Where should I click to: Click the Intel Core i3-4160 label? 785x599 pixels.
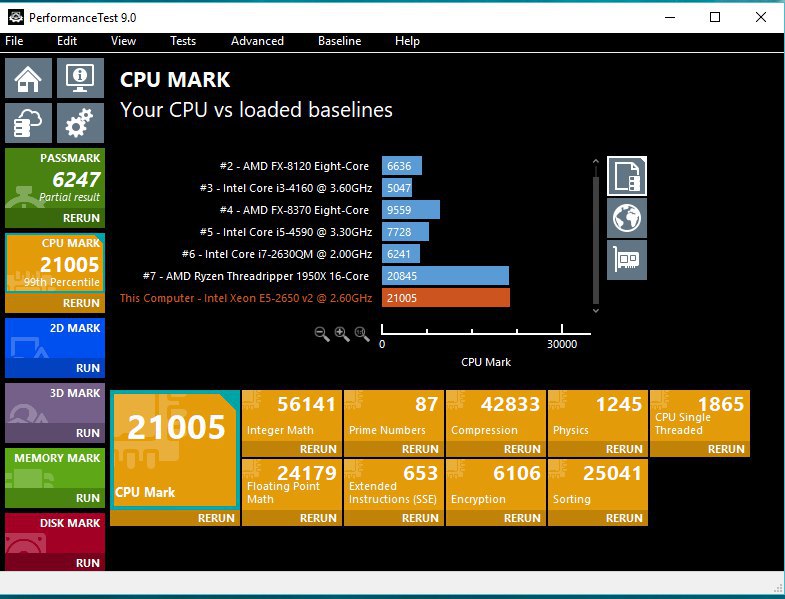tap(286, 188)
